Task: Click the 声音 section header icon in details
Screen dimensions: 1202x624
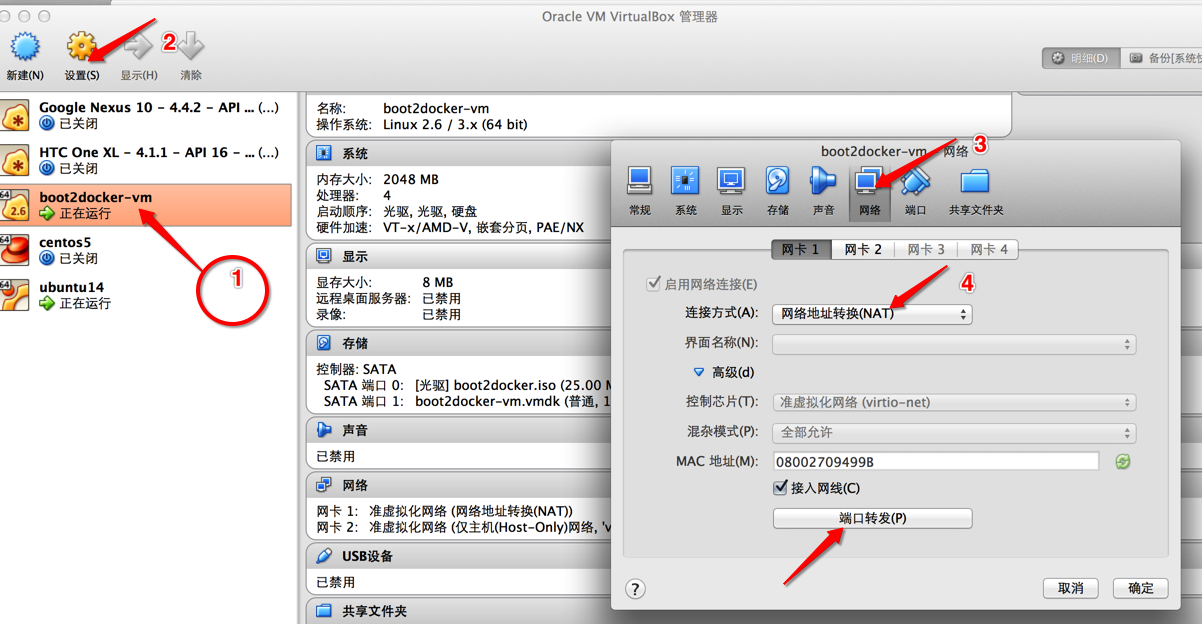Action: [324, 430]
